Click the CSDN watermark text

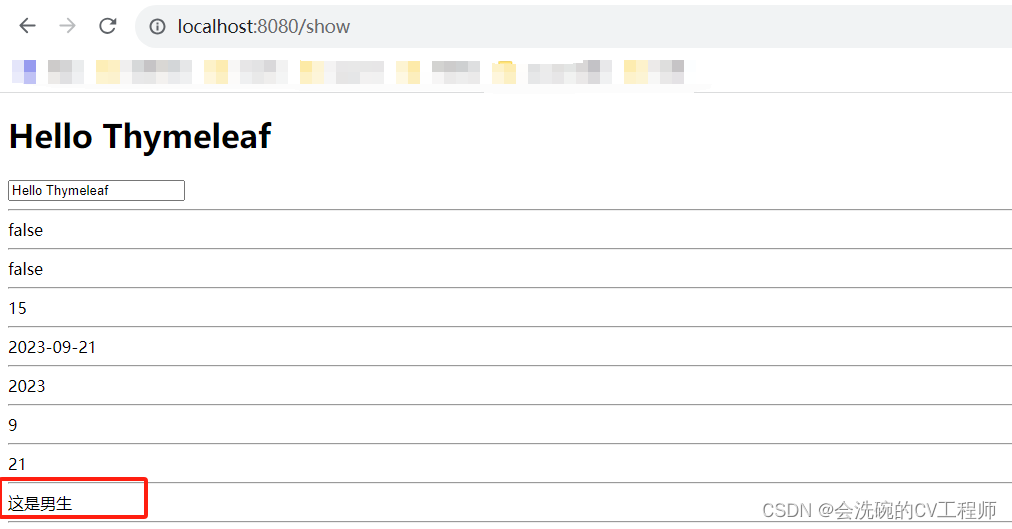[879, 510]
